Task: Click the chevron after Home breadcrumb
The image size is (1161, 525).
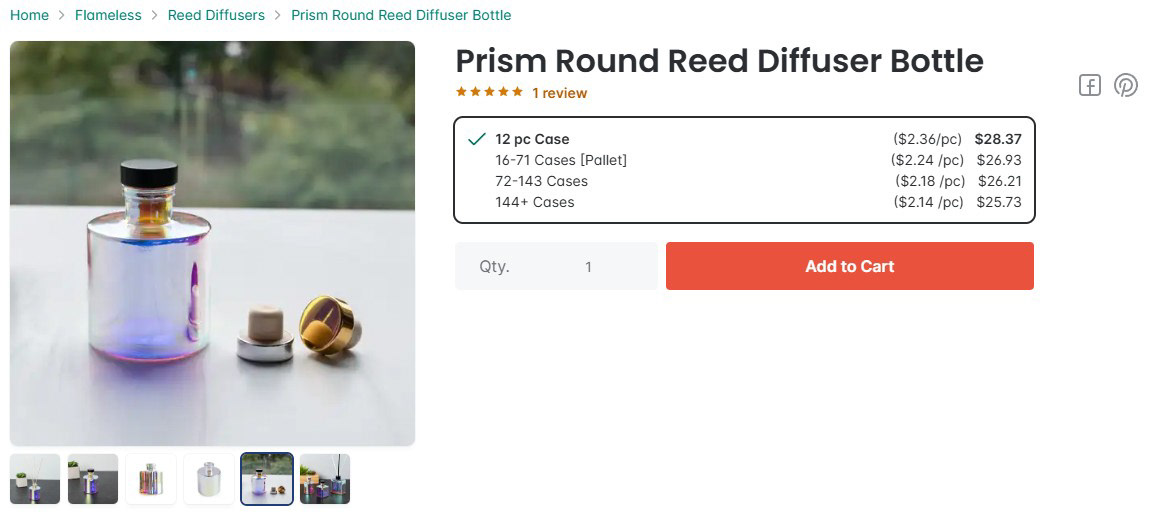Action: click(x=62, y=15)
